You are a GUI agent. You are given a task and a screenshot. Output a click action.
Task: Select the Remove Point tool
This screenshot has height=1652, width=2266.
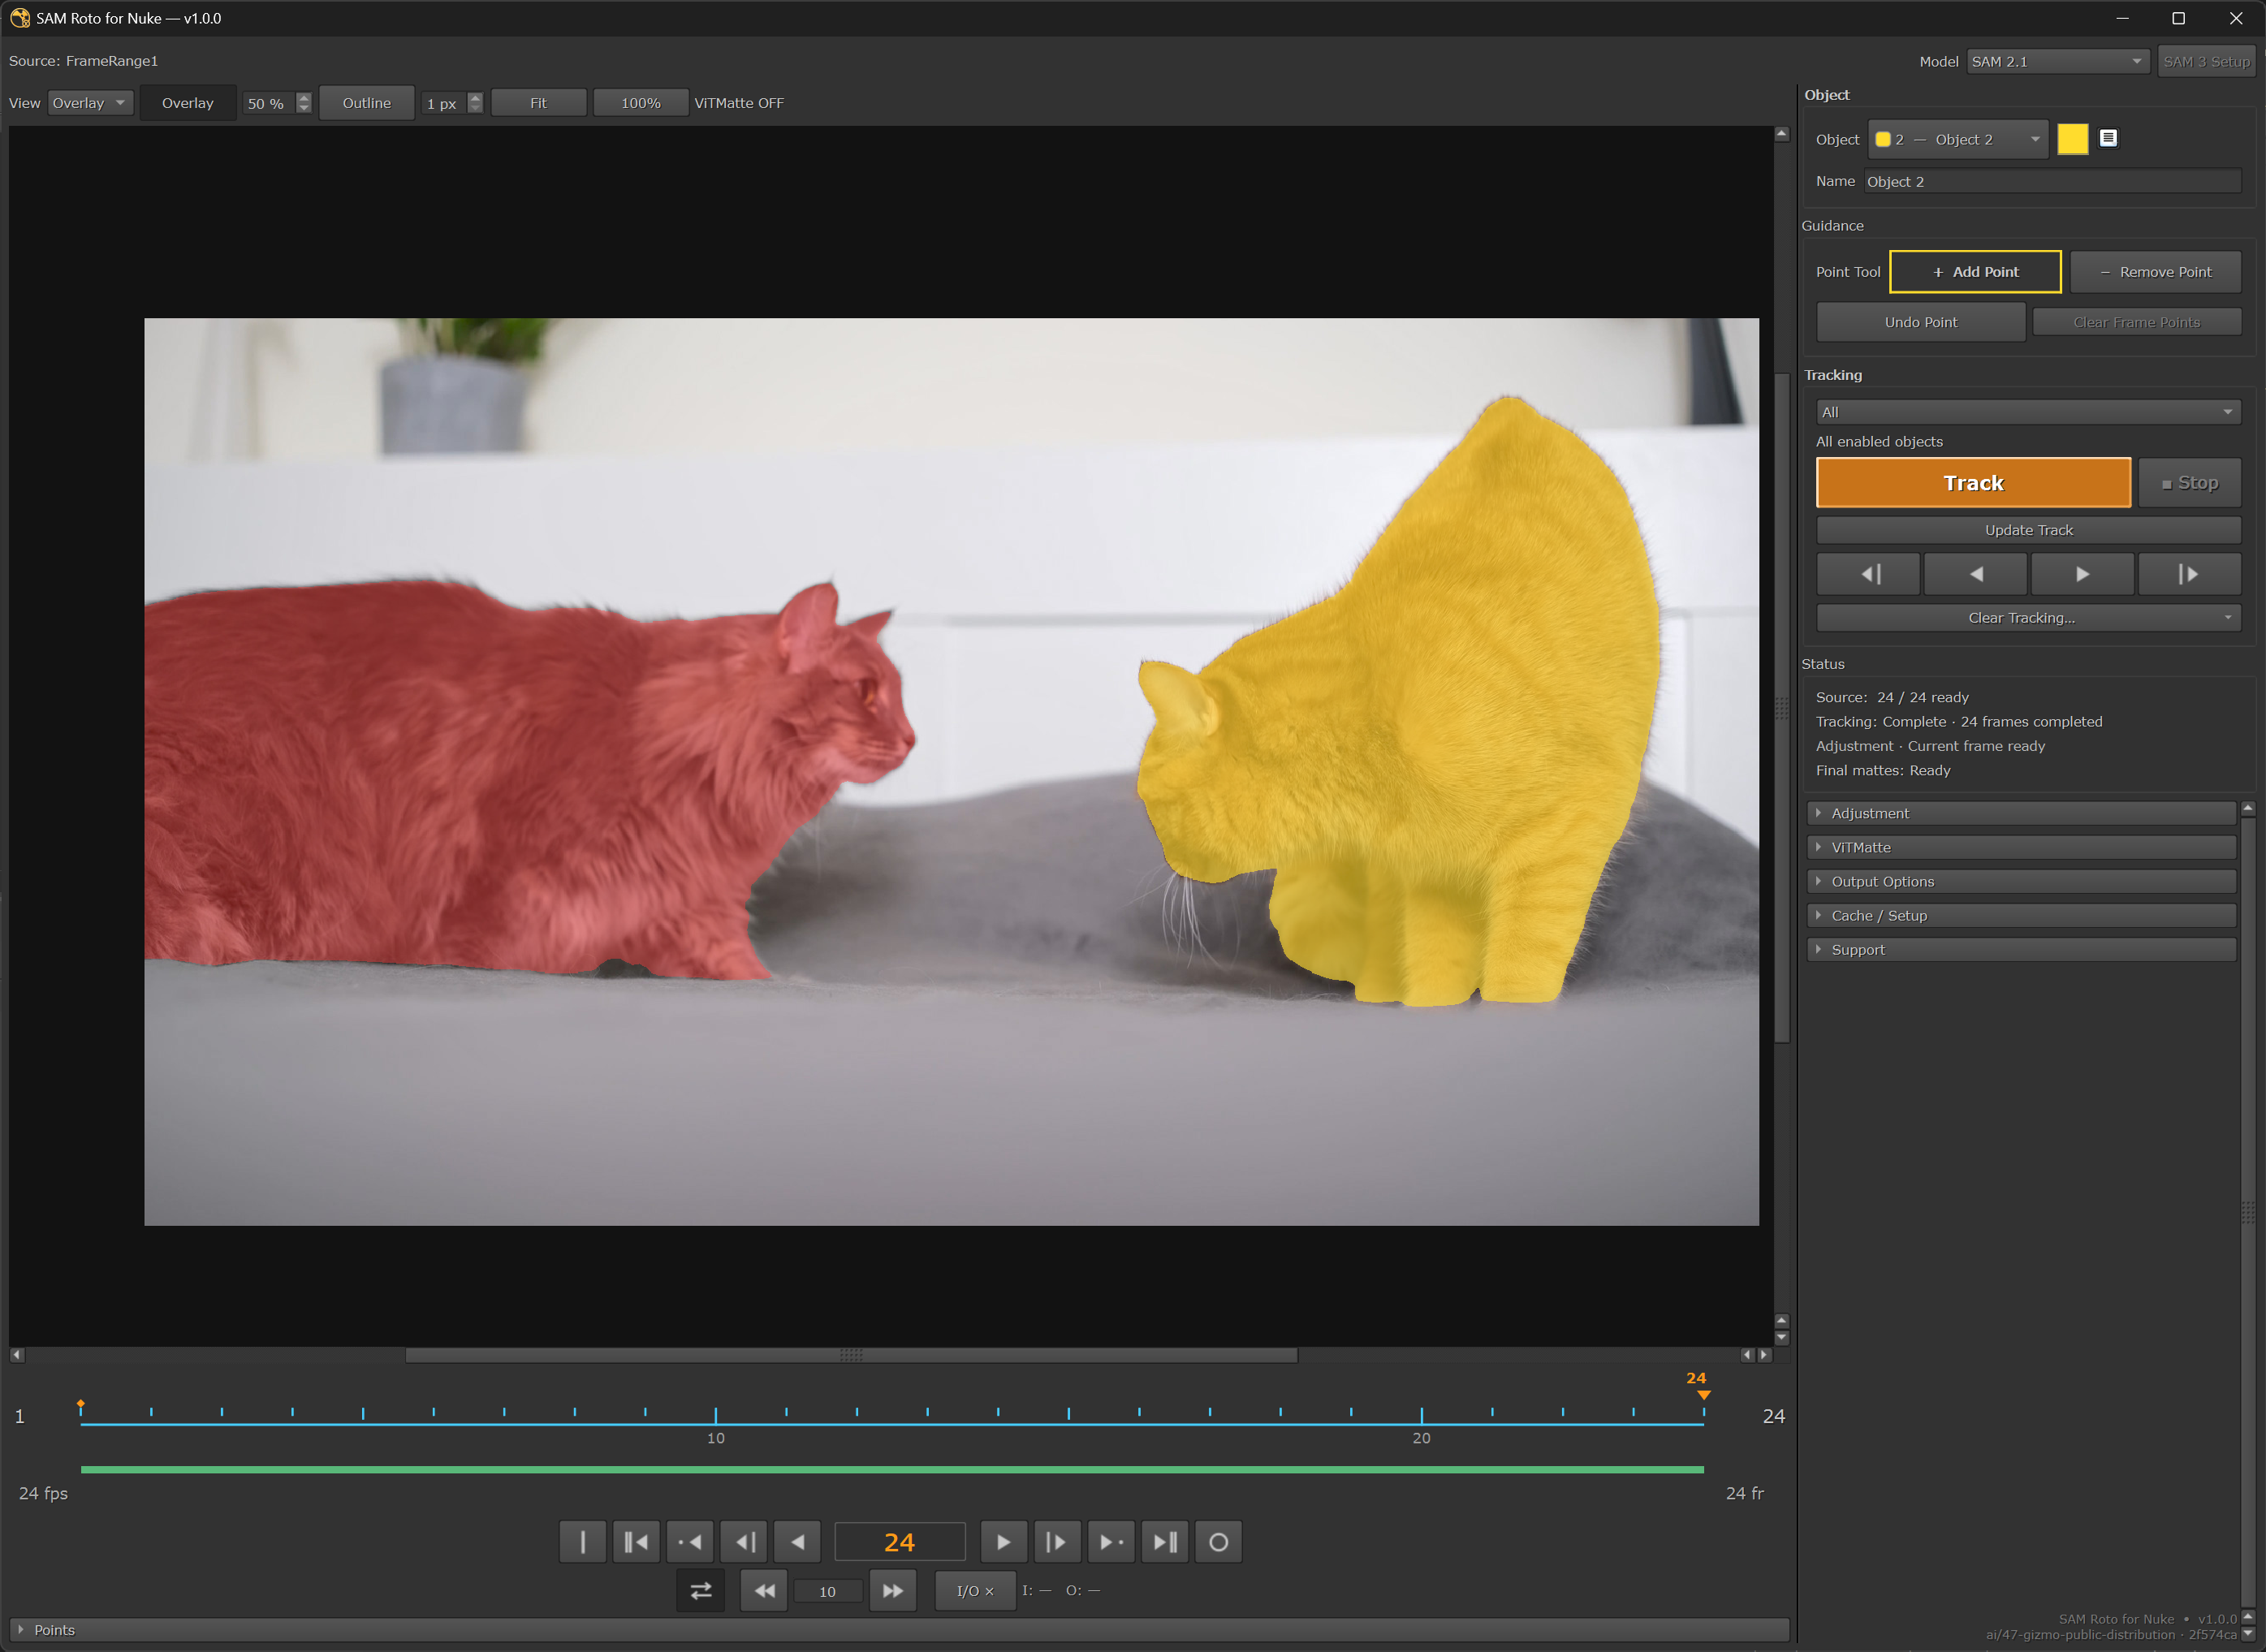[2155, 272]
